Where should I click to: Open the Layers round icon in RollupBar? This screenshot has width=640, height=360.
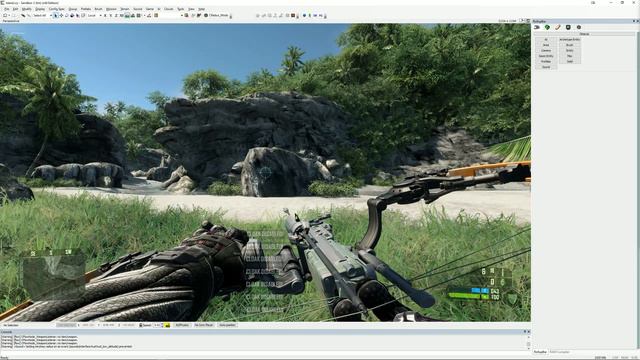[x=579, y=27]
